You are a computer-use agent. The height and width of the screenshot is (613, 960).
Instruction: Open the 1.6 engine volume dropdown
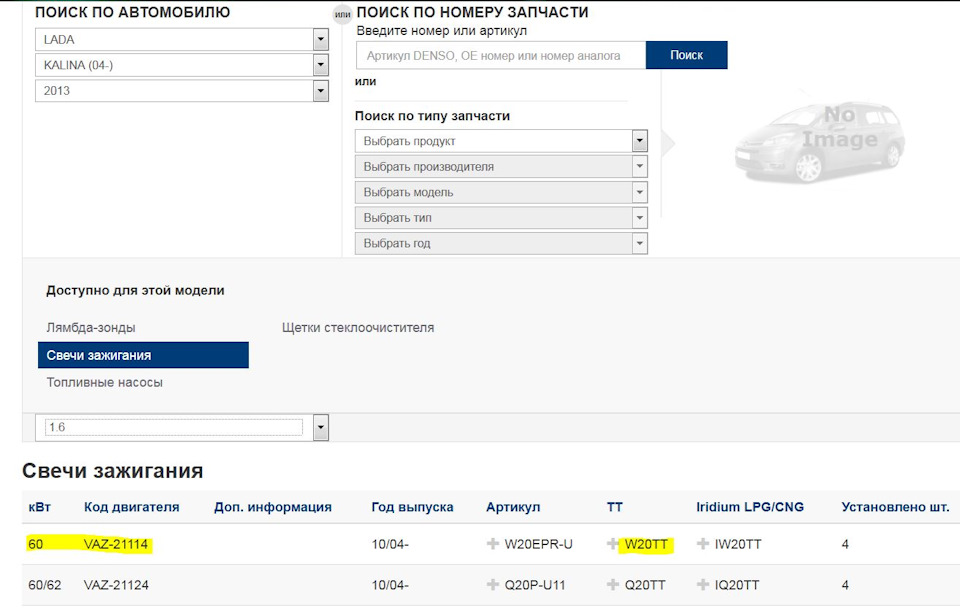click(x=320, y=428)
